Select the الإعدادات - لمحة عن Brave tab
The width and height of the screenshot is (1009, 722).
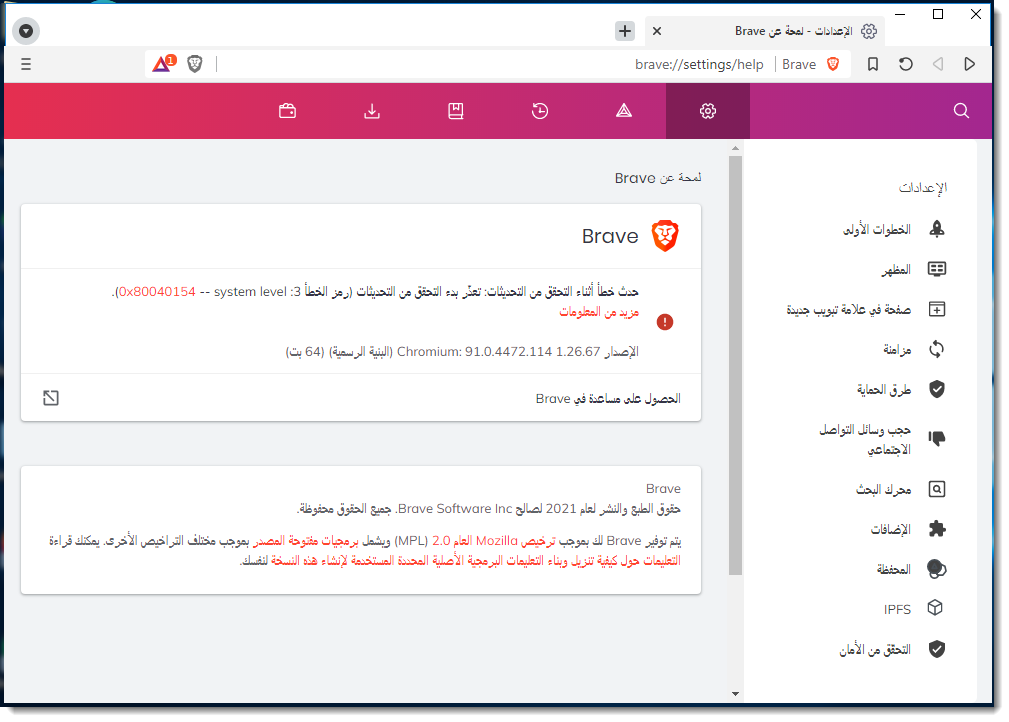pyautogui.click(x=765, y=31)
